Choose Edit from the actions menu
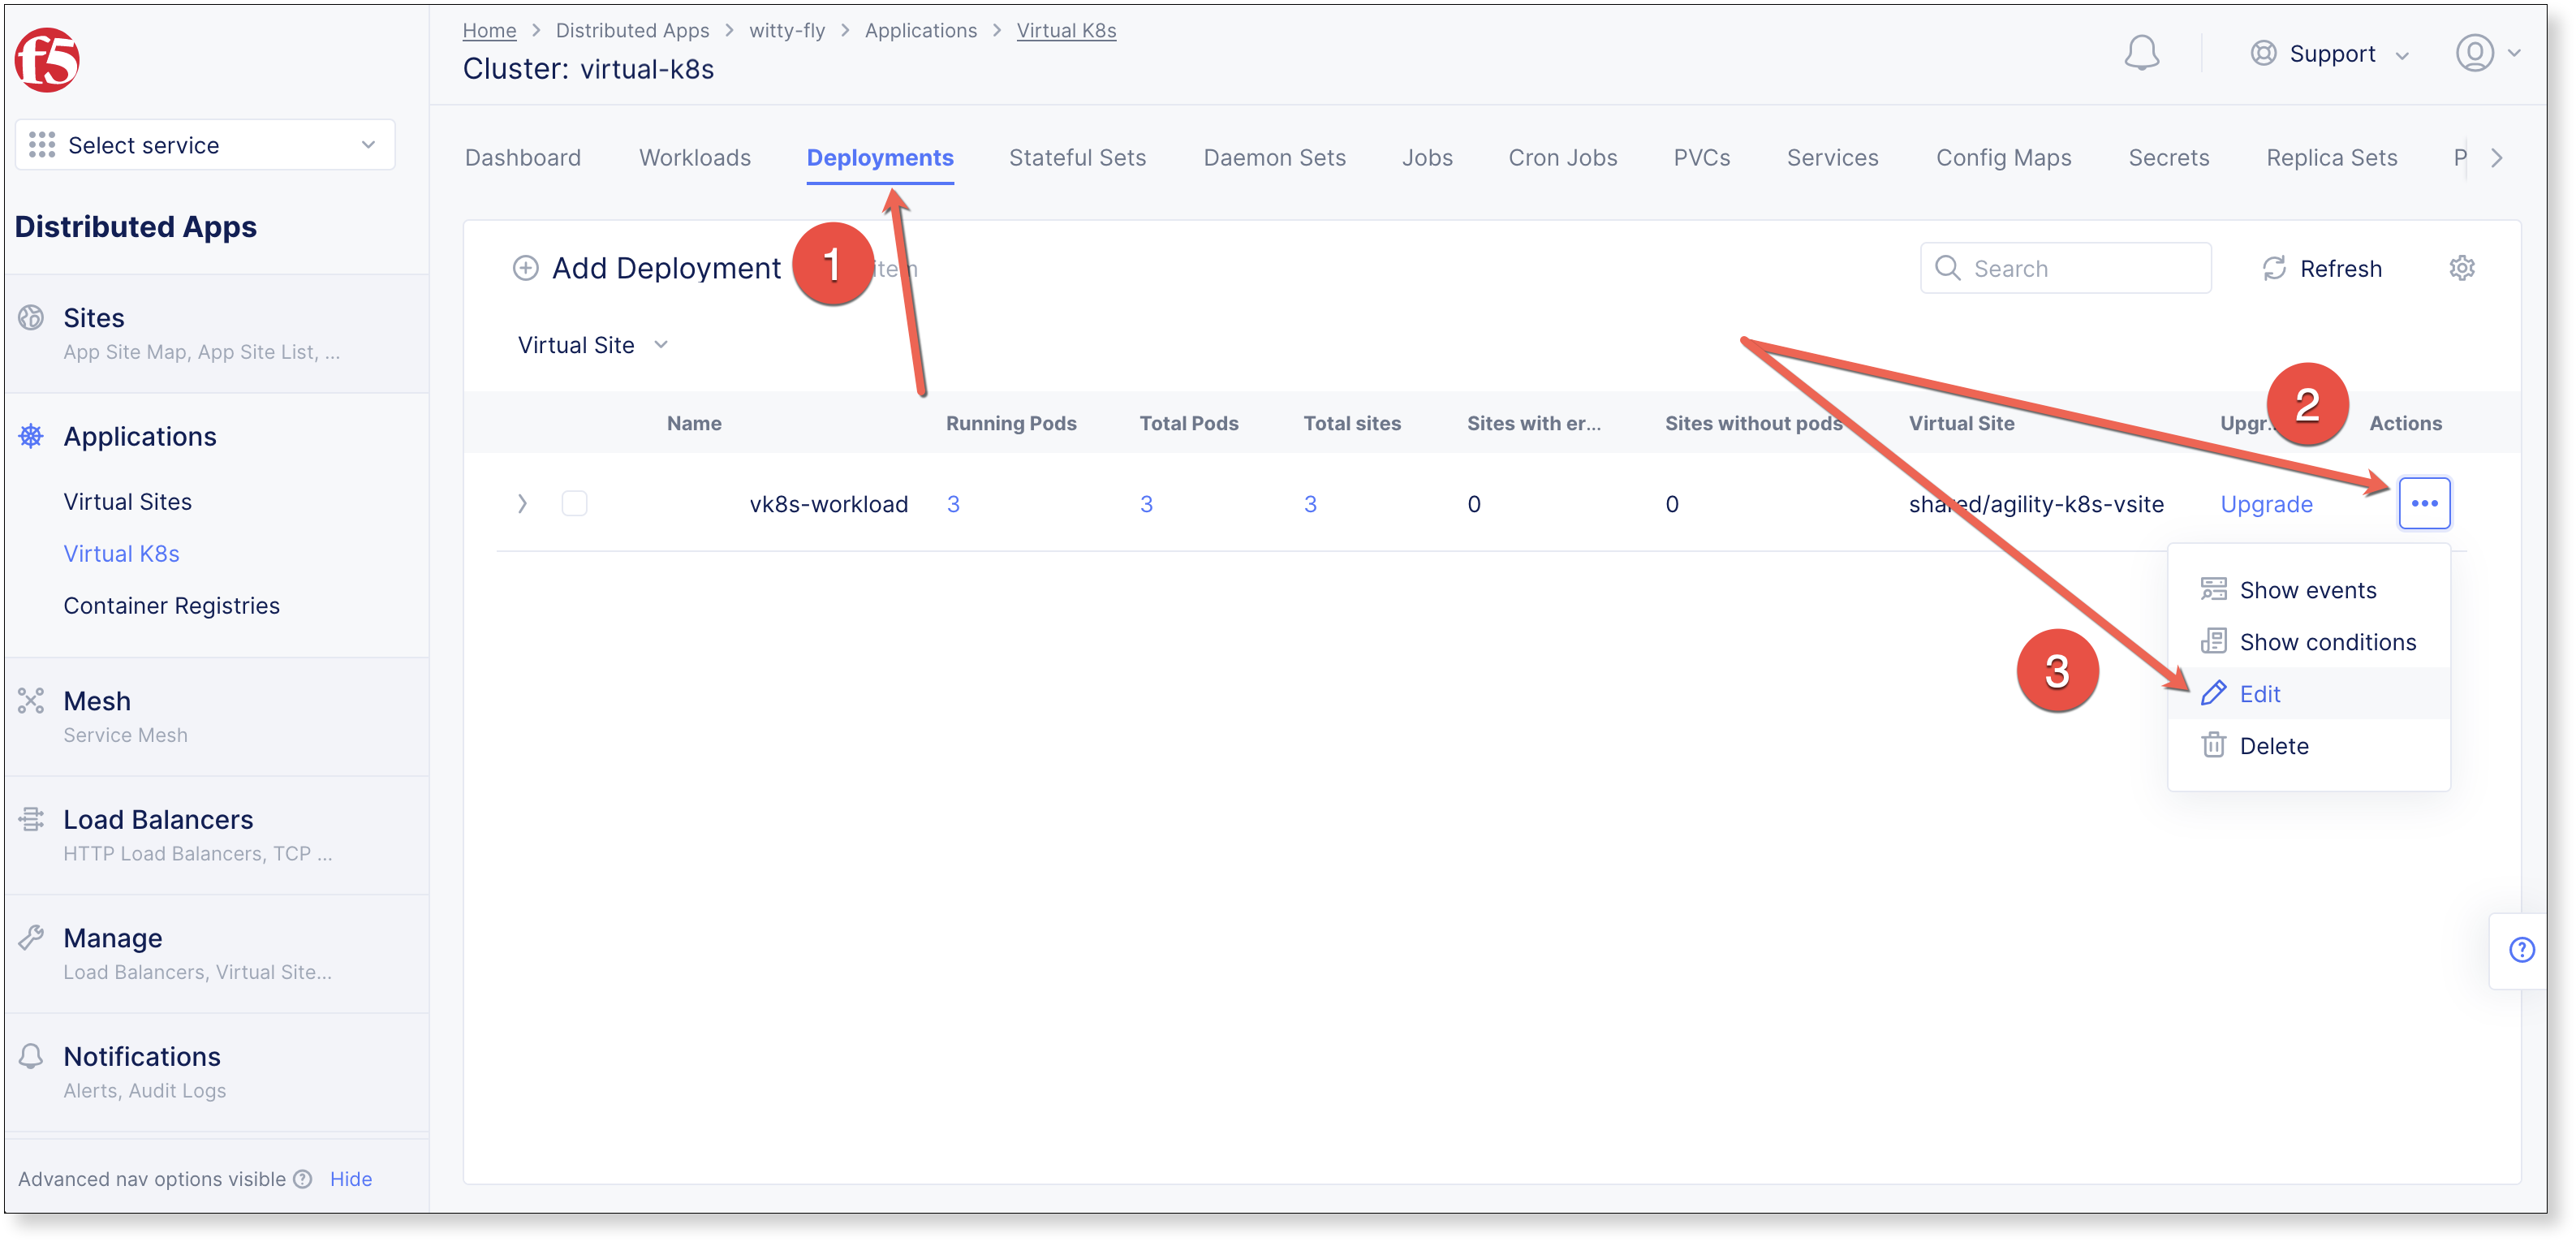This screenshot has height=1242, width=2576. click(x=2308, y=694)
